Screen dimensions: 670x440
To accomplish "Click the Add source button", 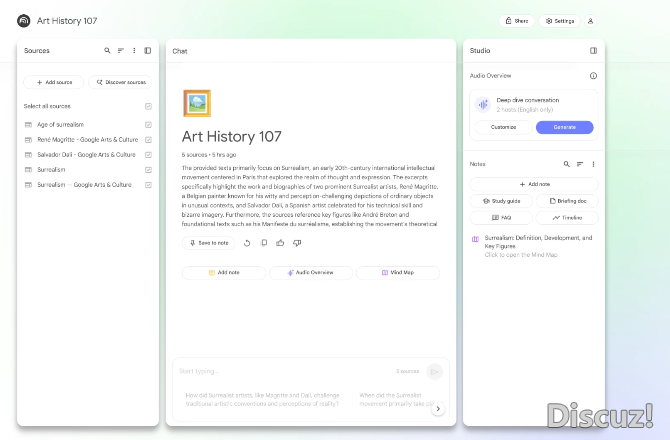I will coord(53,82).
